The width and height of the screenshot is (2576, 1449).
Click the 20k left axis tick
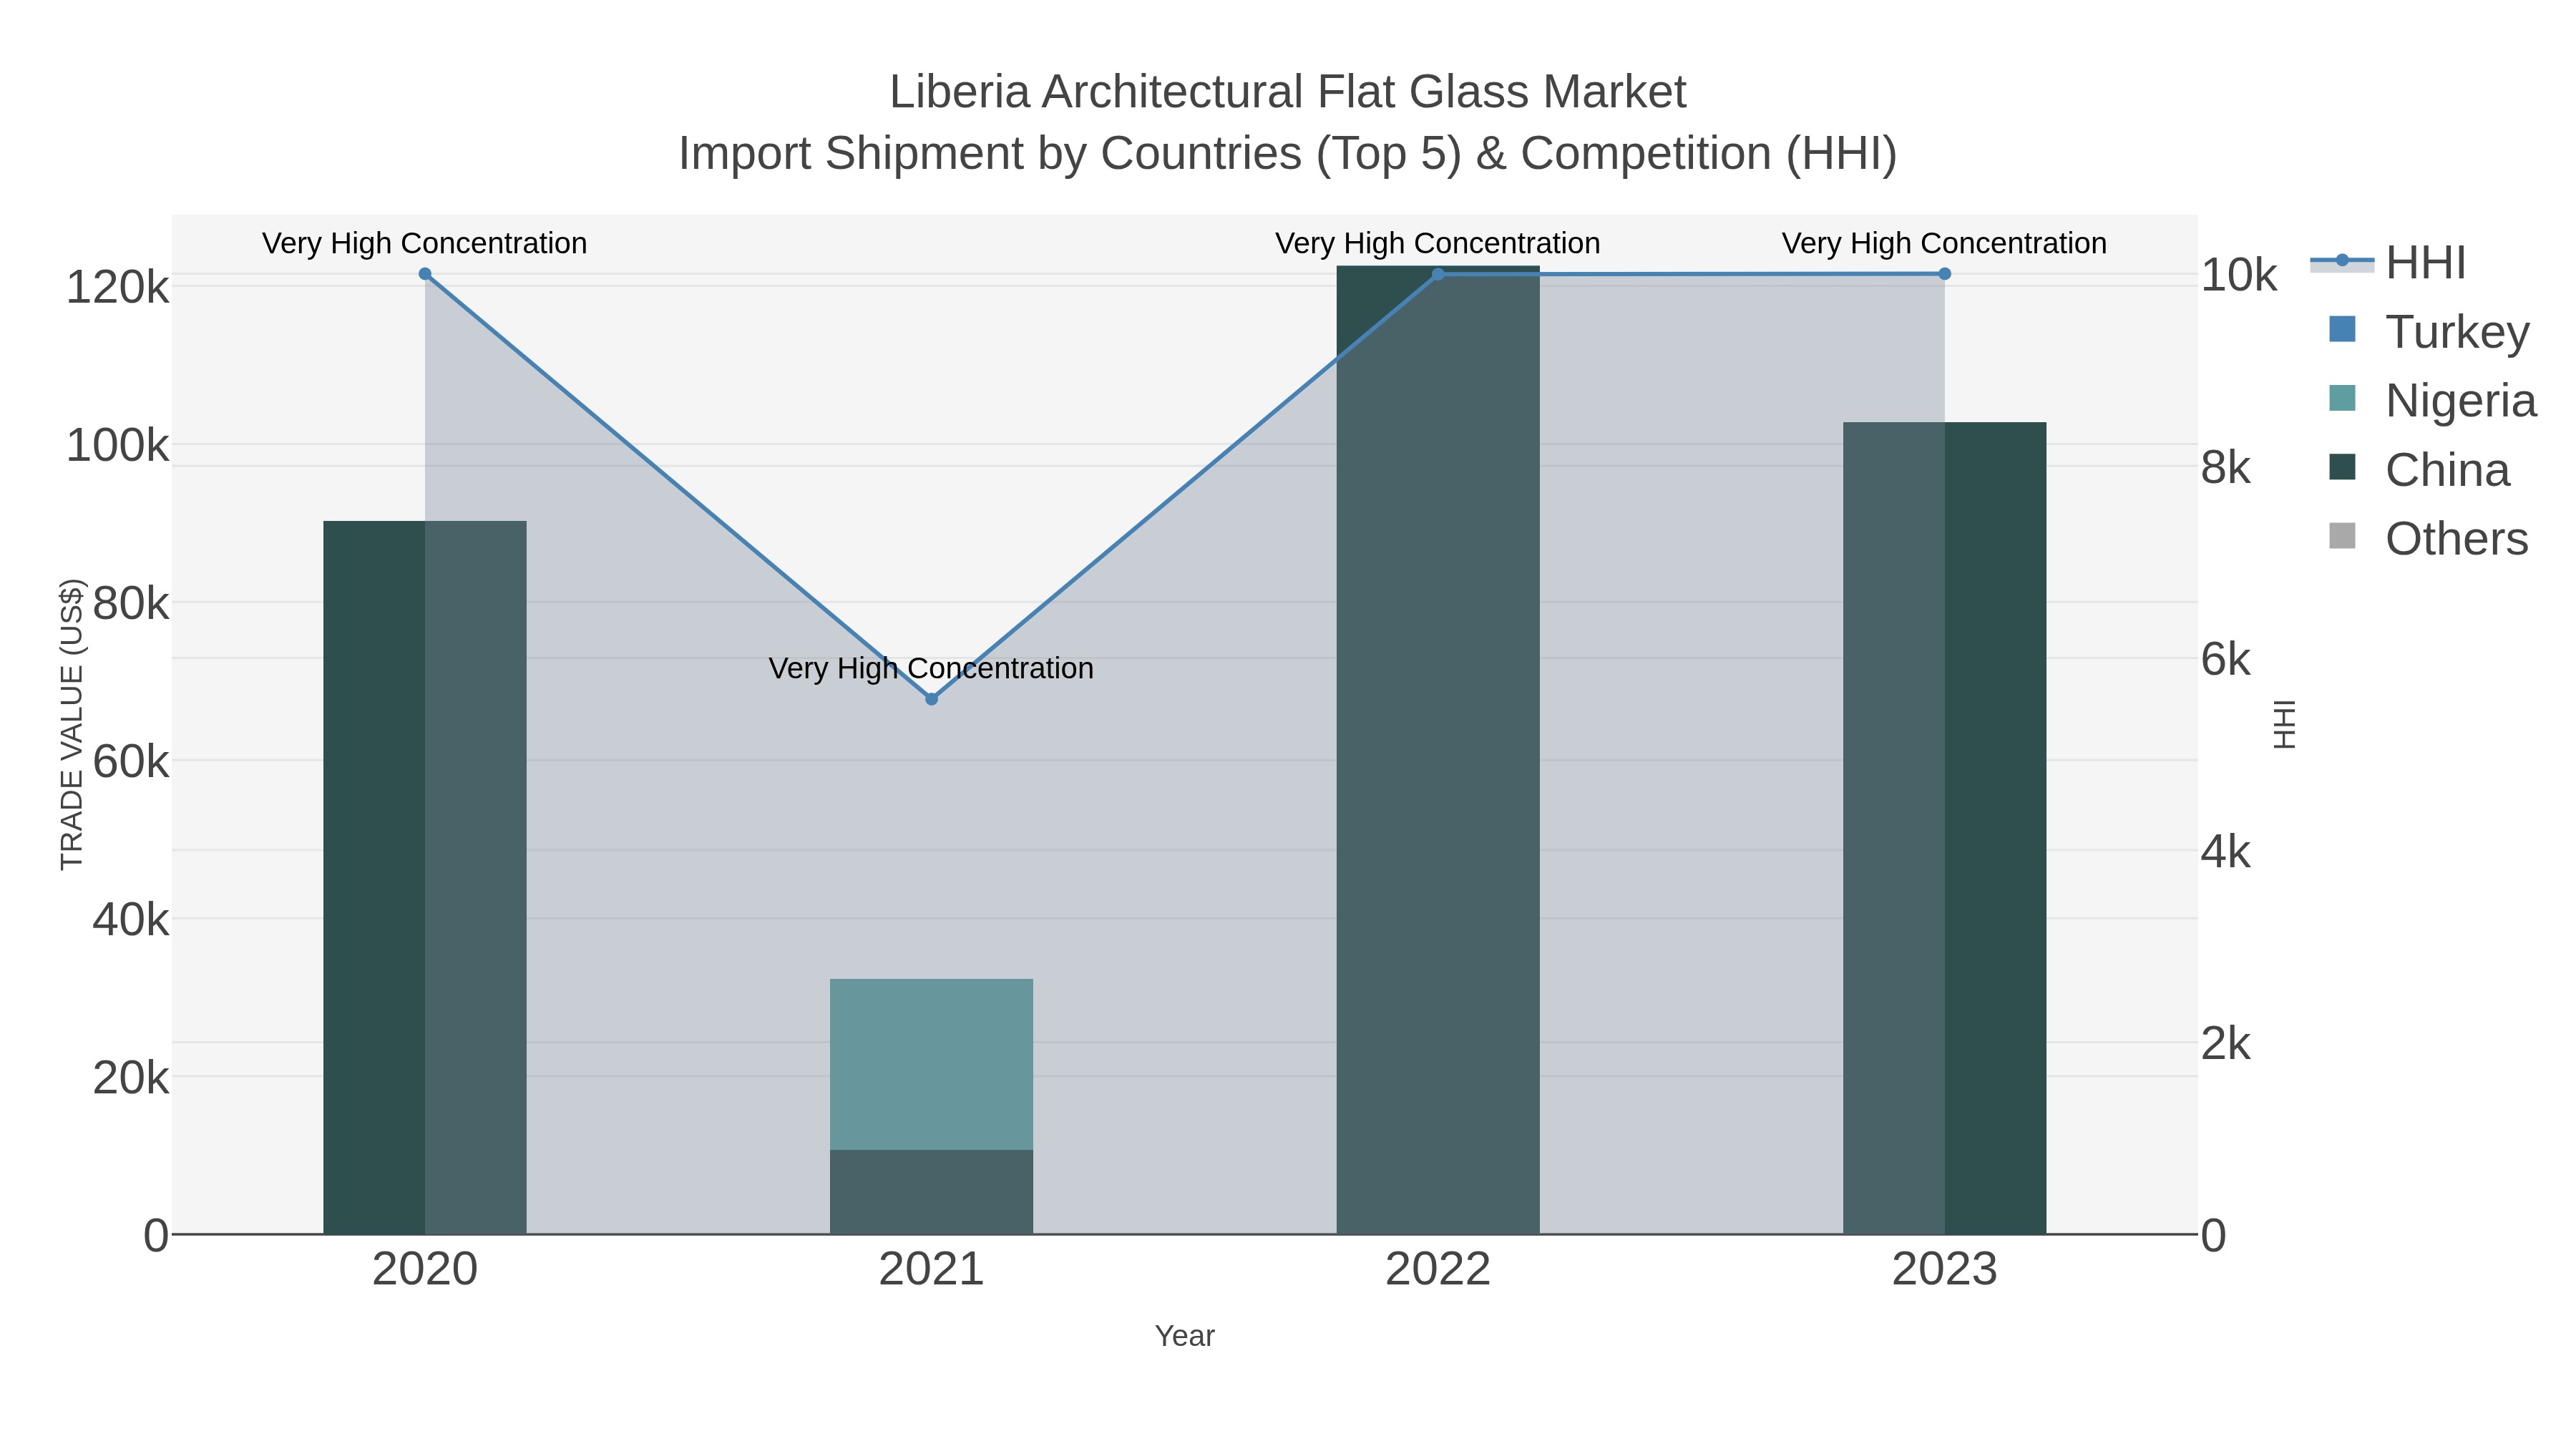click(x=130, y=1078)
